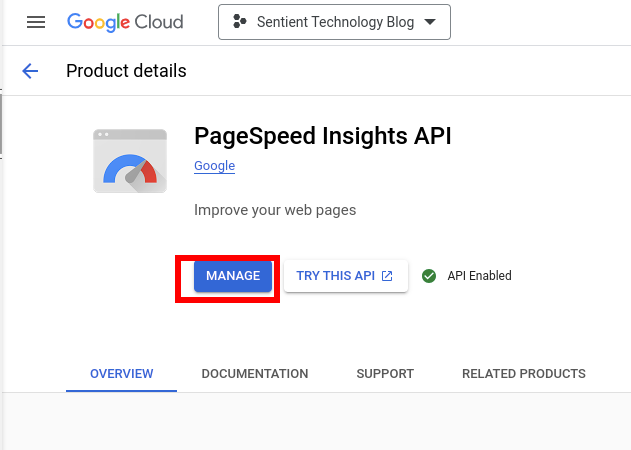Viewport: 631px width, 450px height.
Task: Click the Google Cloud logo
Action: pos(125,22)
